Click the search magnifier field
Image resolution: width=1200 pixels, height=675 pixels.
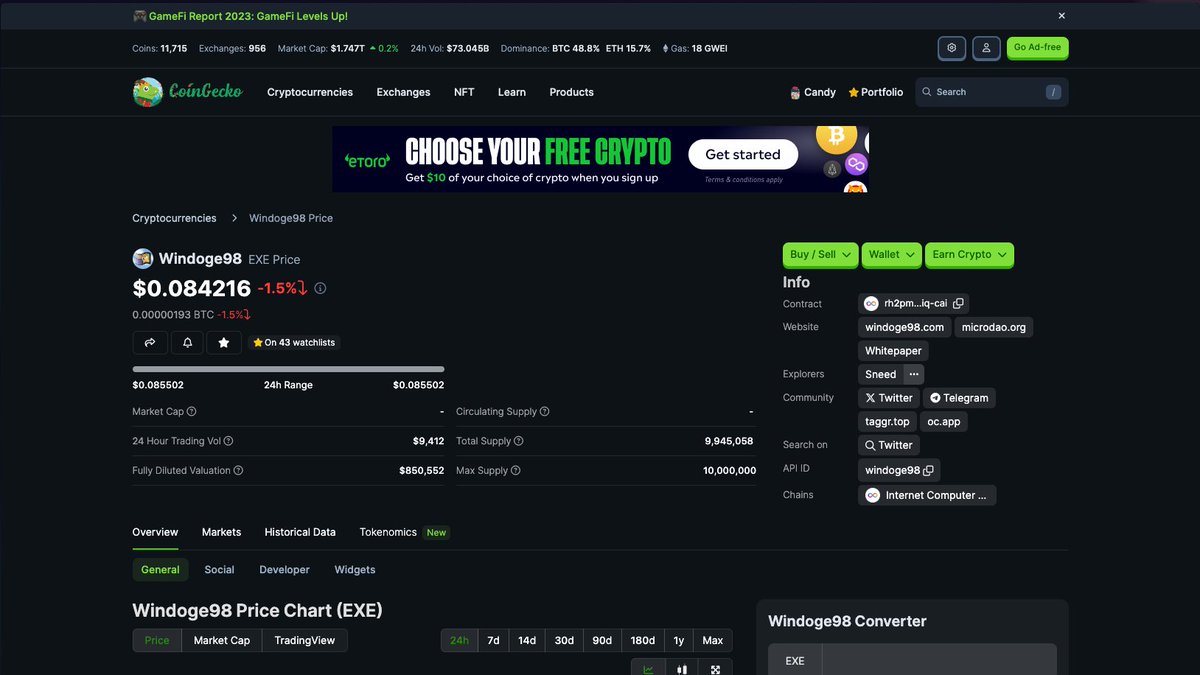[991, 92]
